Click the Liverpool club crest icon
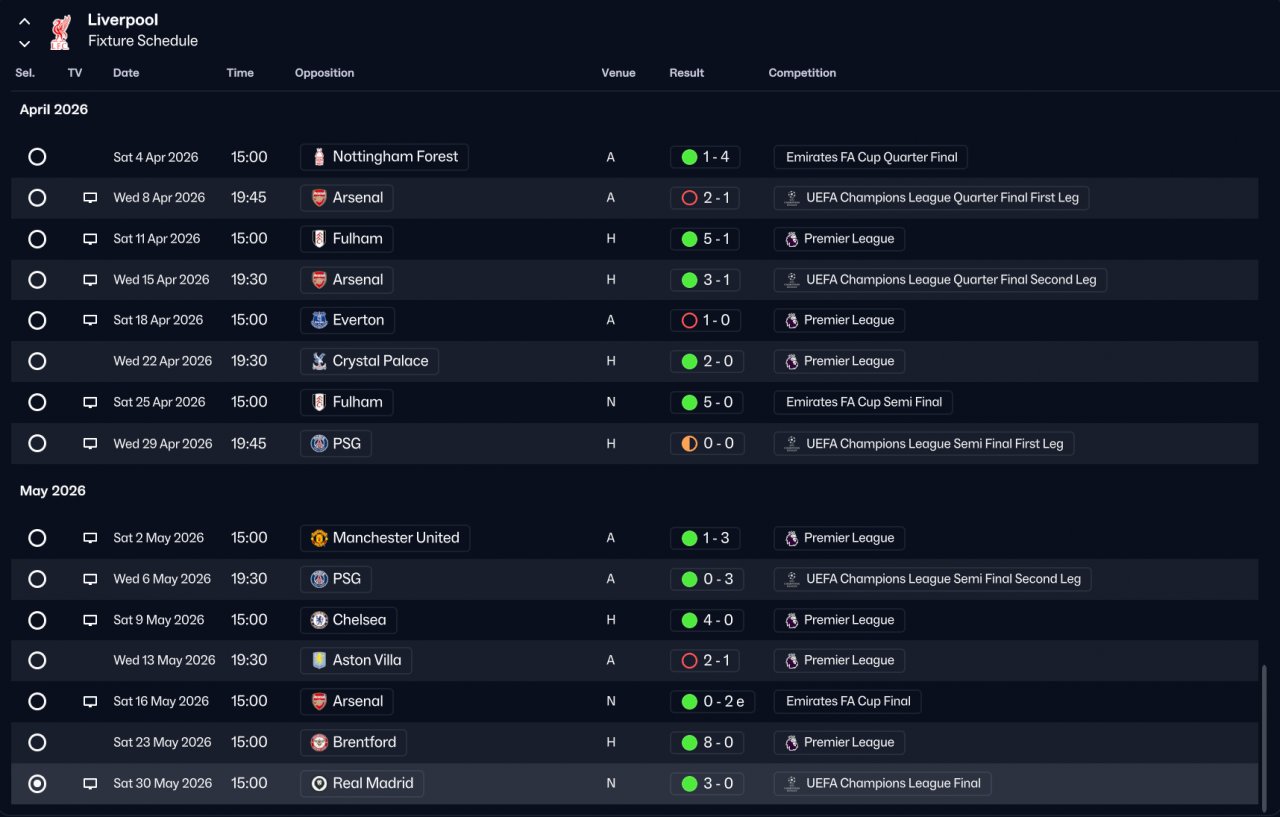 (x=61, y=31)
